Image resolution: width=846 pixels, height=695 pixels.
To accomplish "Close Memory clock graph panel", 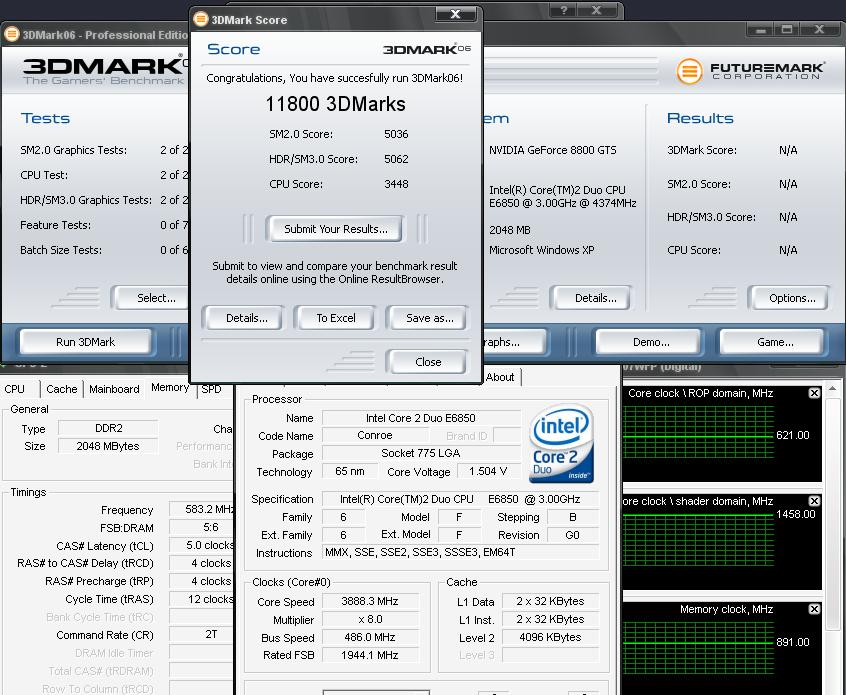I will click(814, 609).
